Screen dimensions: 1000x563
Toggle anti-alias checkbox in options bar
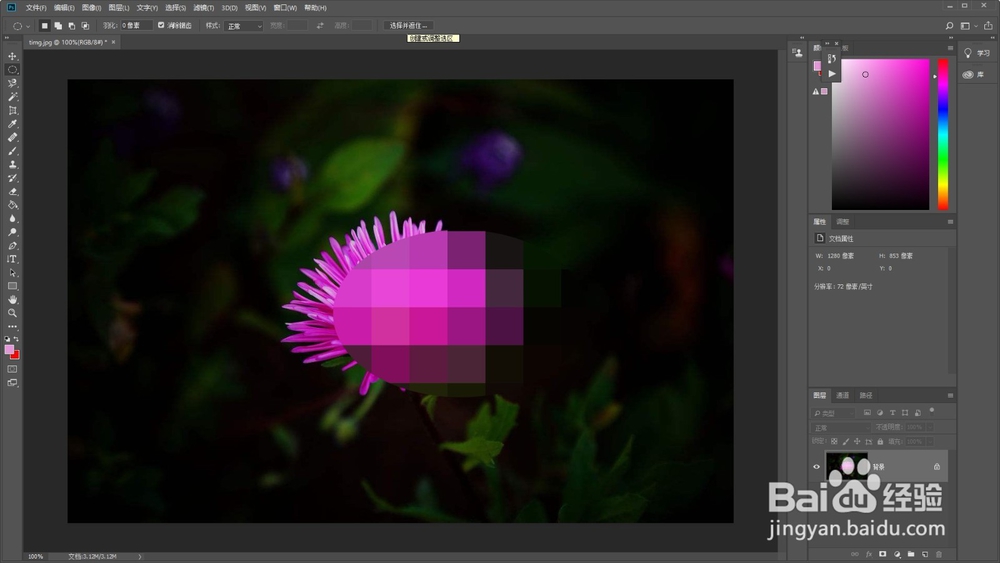(161, 26)
